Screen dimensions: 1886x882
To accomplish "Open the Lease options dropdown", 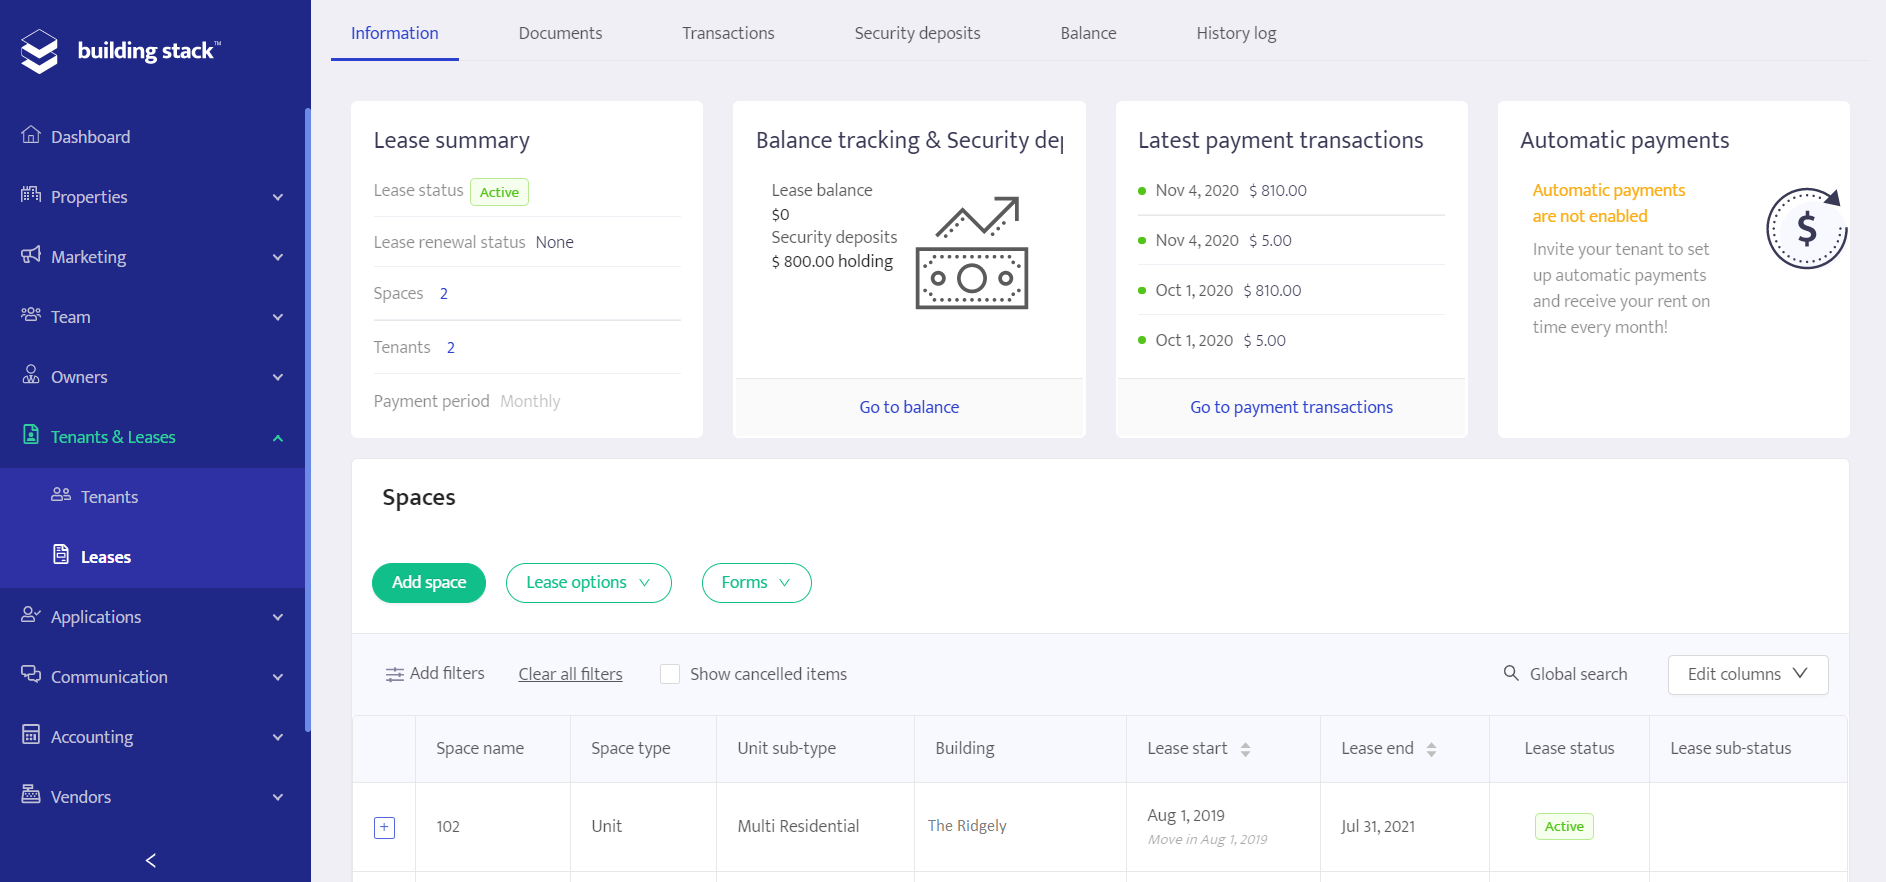I will [588, 583].
